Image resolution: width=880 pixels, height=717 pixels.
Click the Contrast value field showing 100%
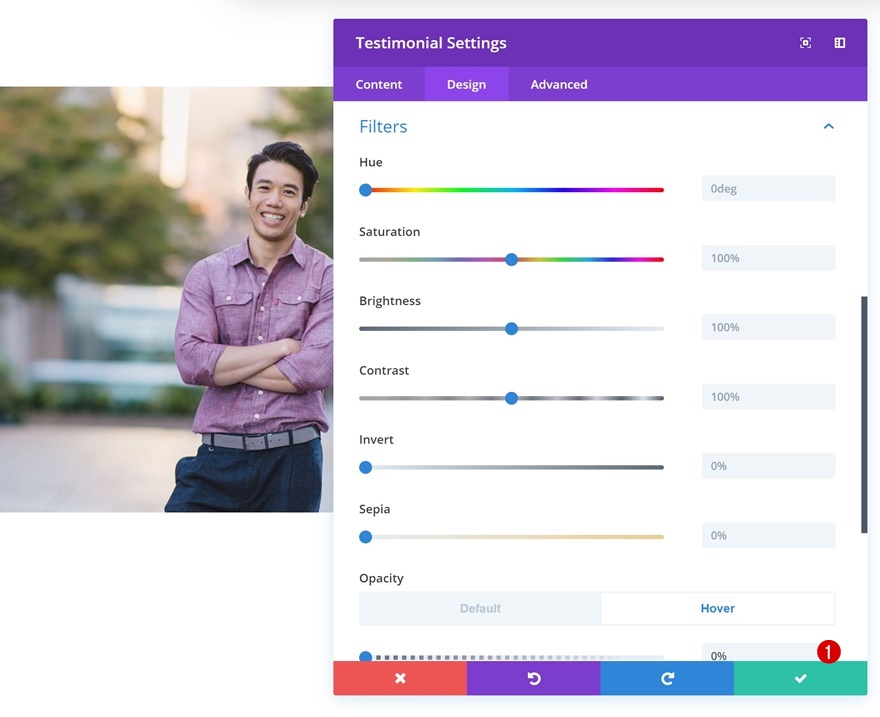pyautogui.click(x=768, y=396)
